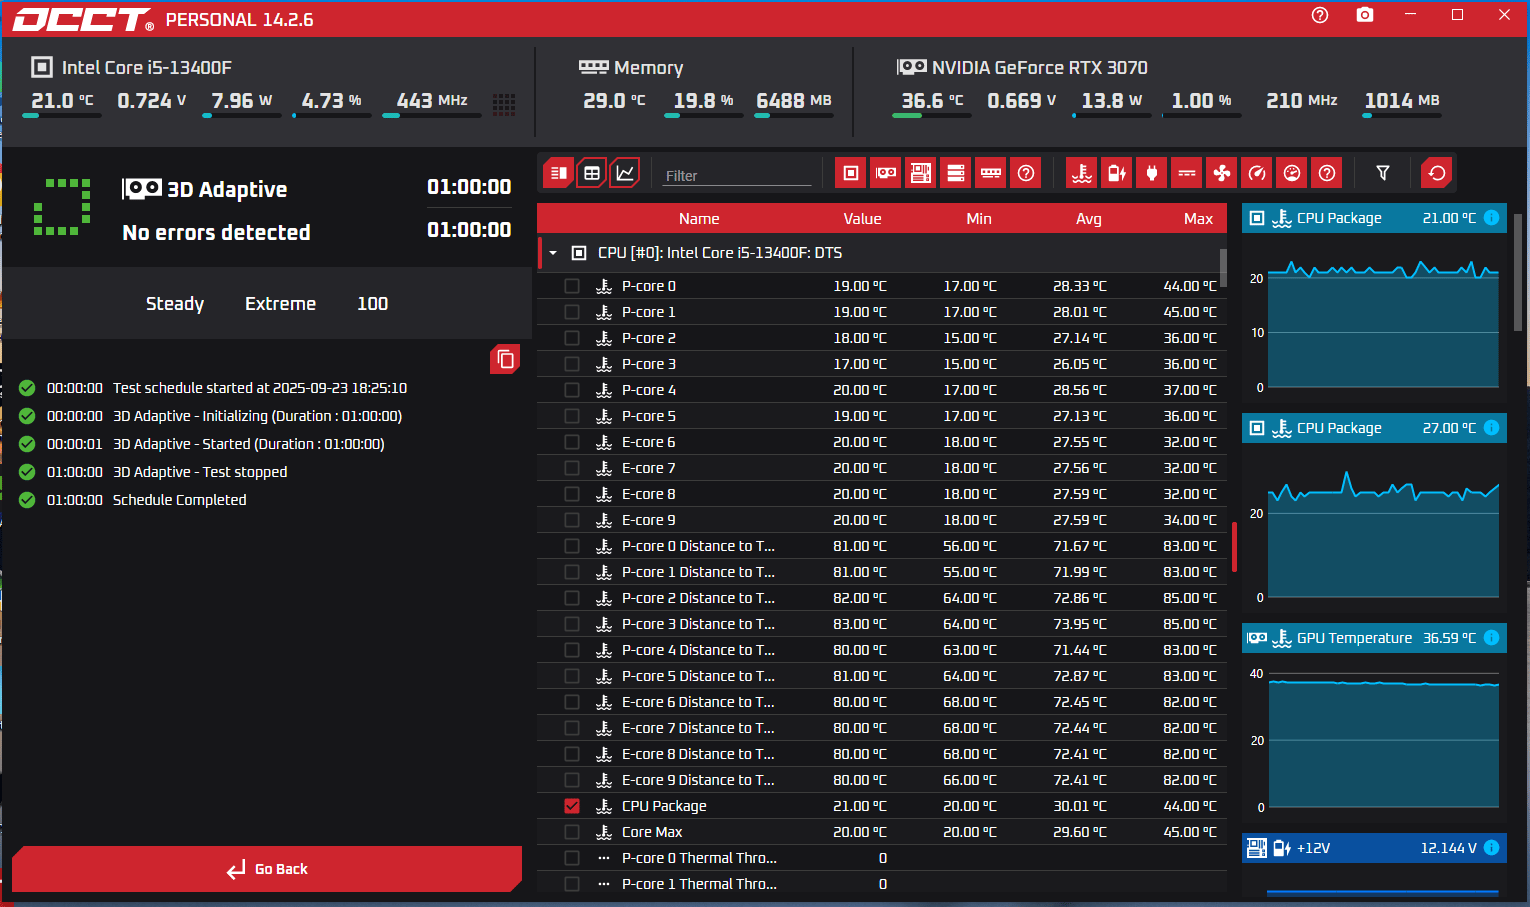Open the help question mark in title bar
The height and width of the screenshot is (907, 1530).
1320,15
